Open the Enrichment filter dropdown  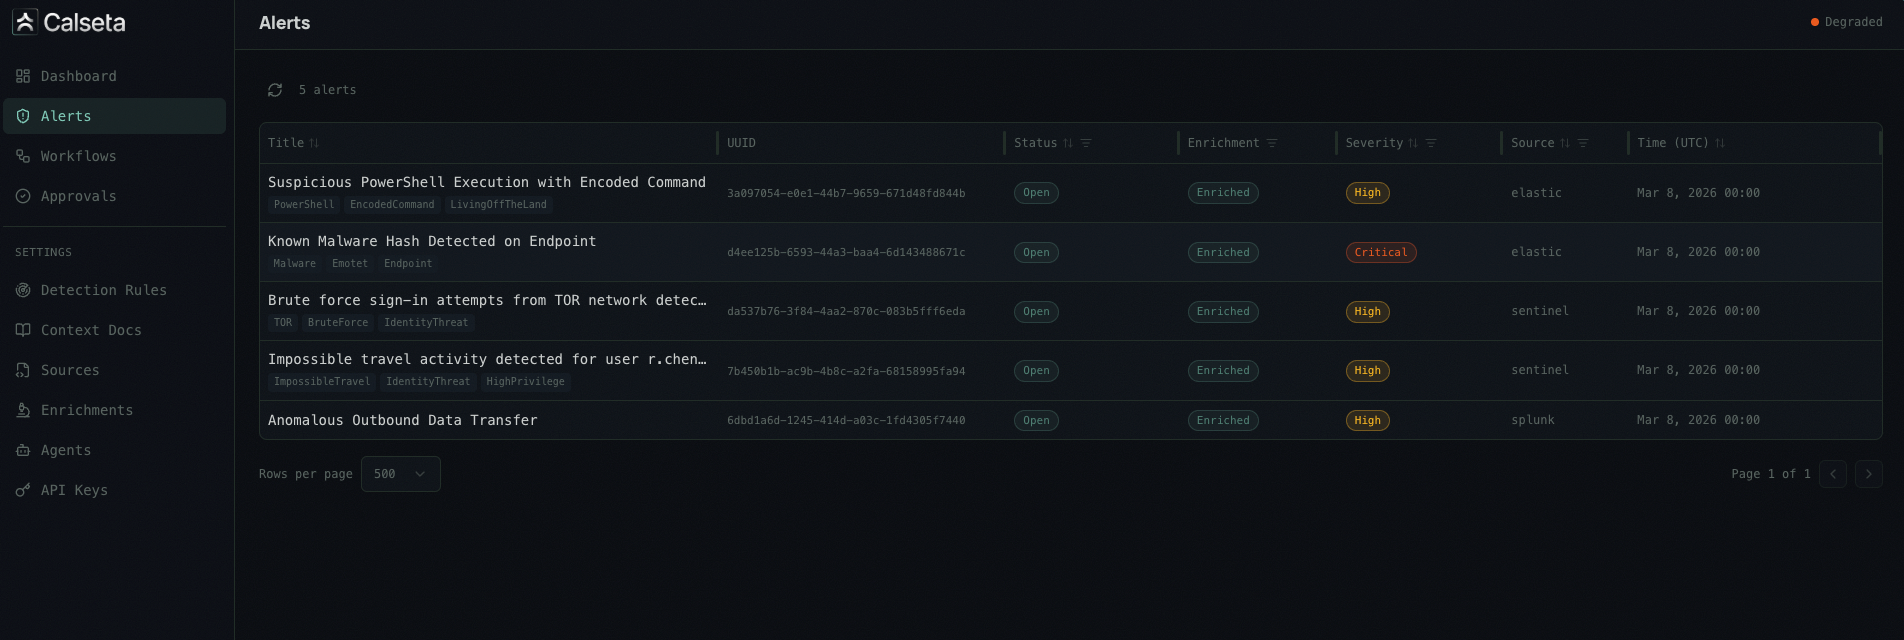(1271, 143)
